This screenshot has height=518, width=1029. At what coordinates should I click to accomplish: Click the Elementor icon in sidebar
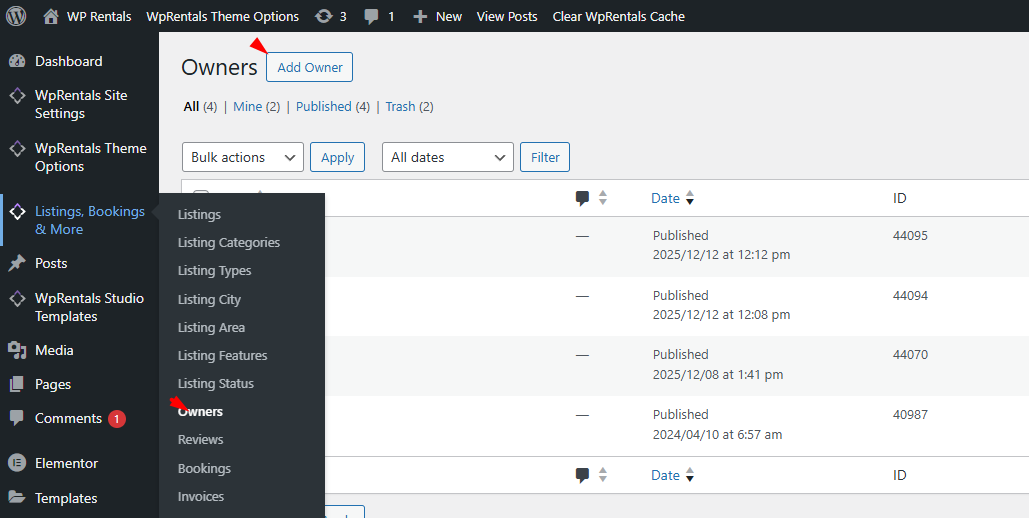click(x=17, y=463)
